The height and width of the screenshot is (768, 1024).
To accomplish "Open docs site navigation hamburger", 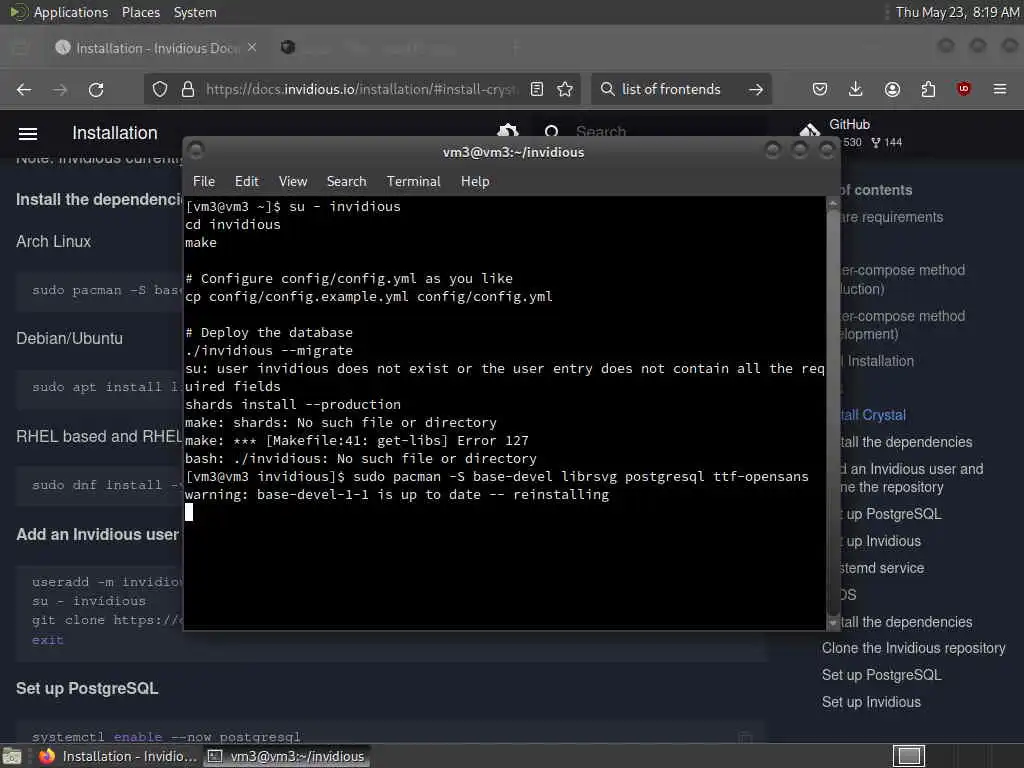I will pos(27,134).
